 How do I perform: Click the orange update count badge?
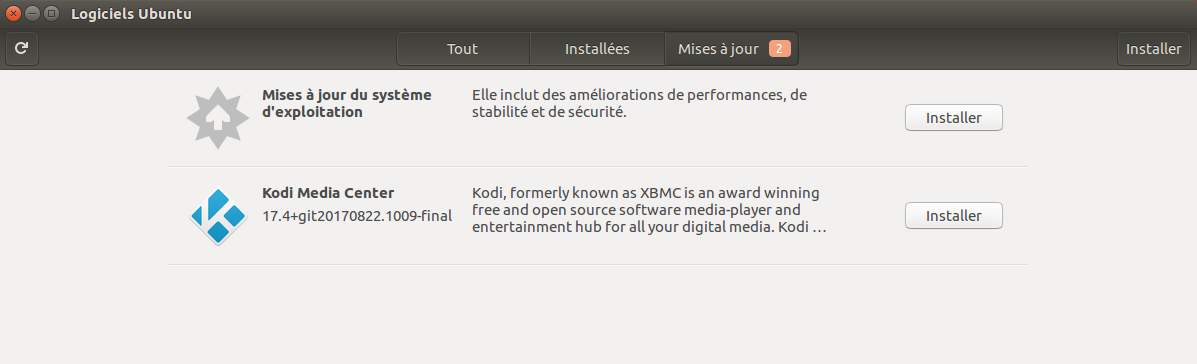click(779, 49)
